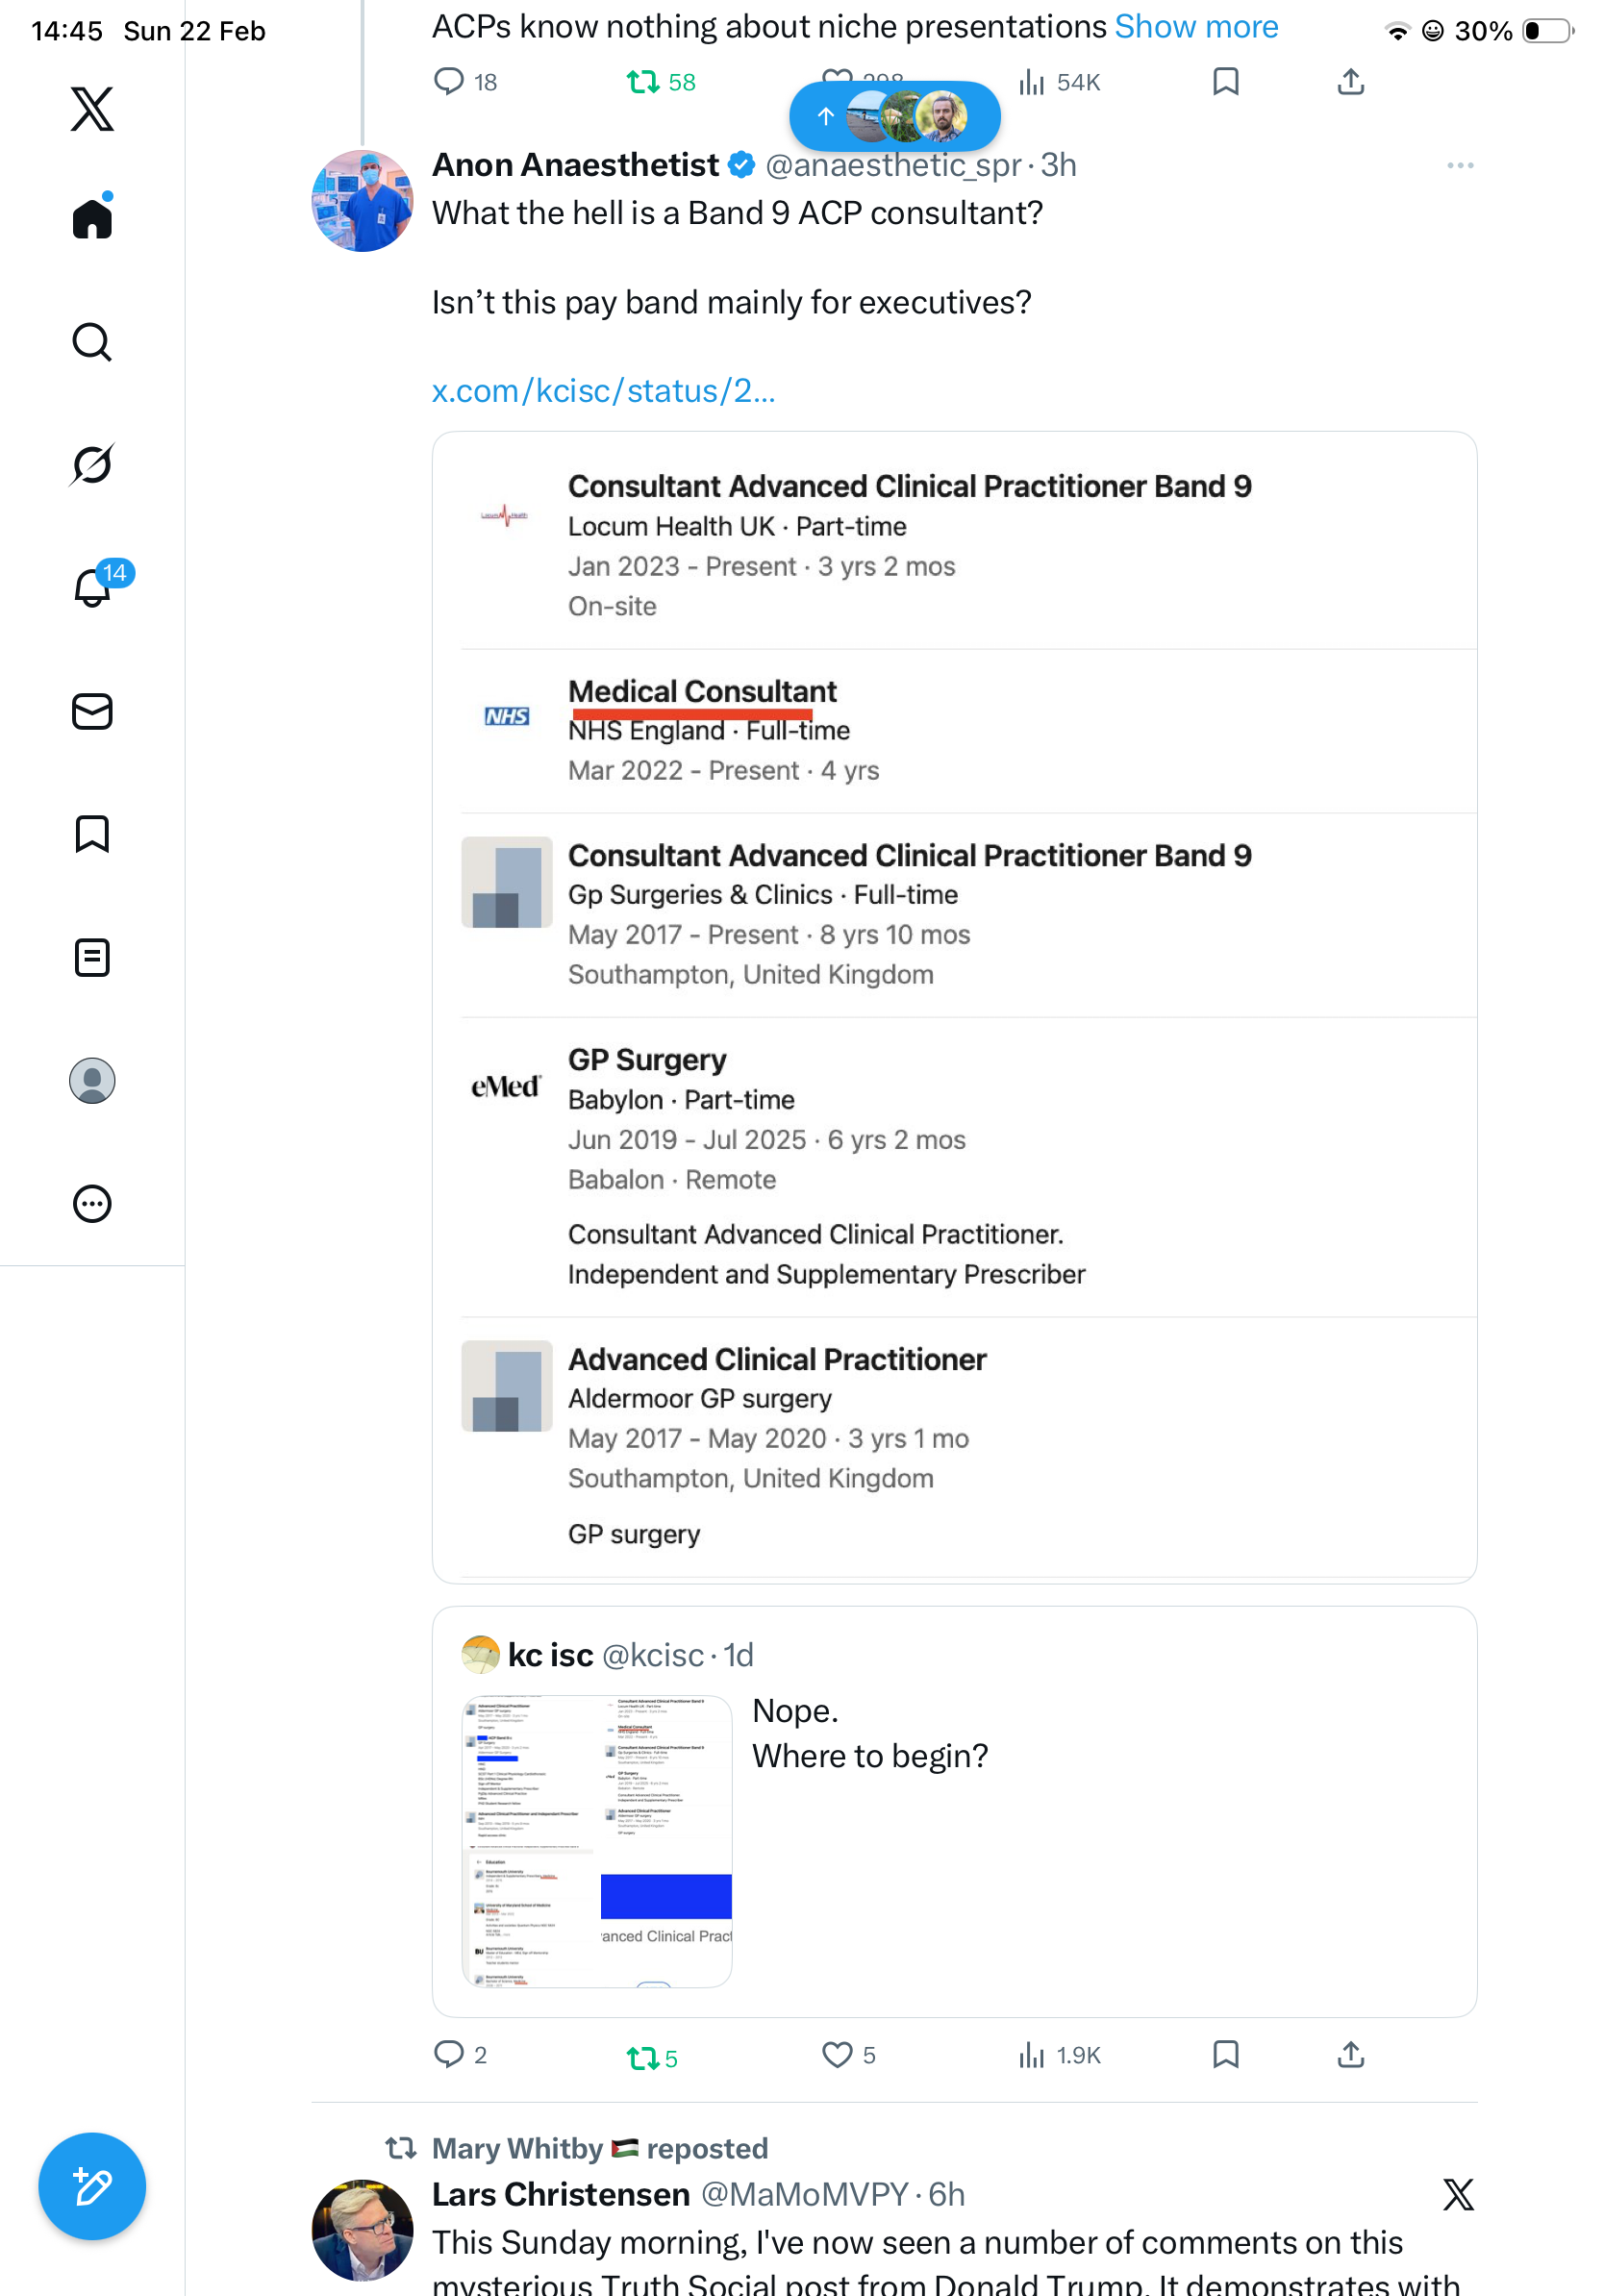
Task: Tap new posts pill with avatars
Action: click(894, 116)
